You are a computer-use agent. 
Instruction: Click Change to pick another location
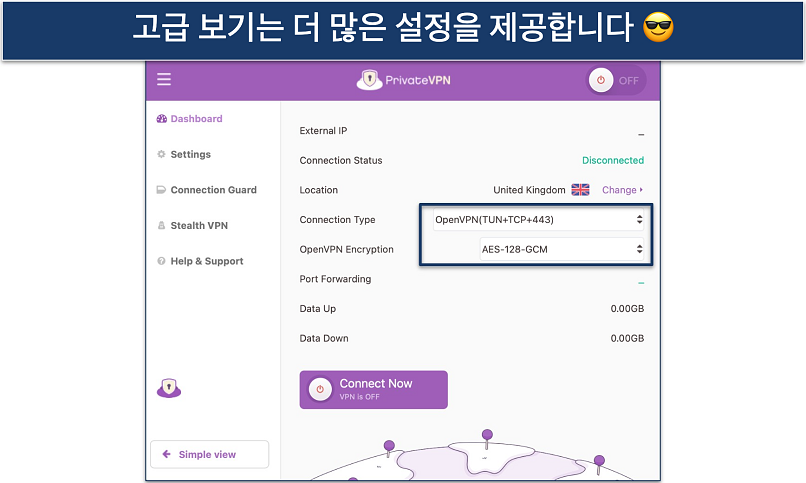tap(622, 190)
